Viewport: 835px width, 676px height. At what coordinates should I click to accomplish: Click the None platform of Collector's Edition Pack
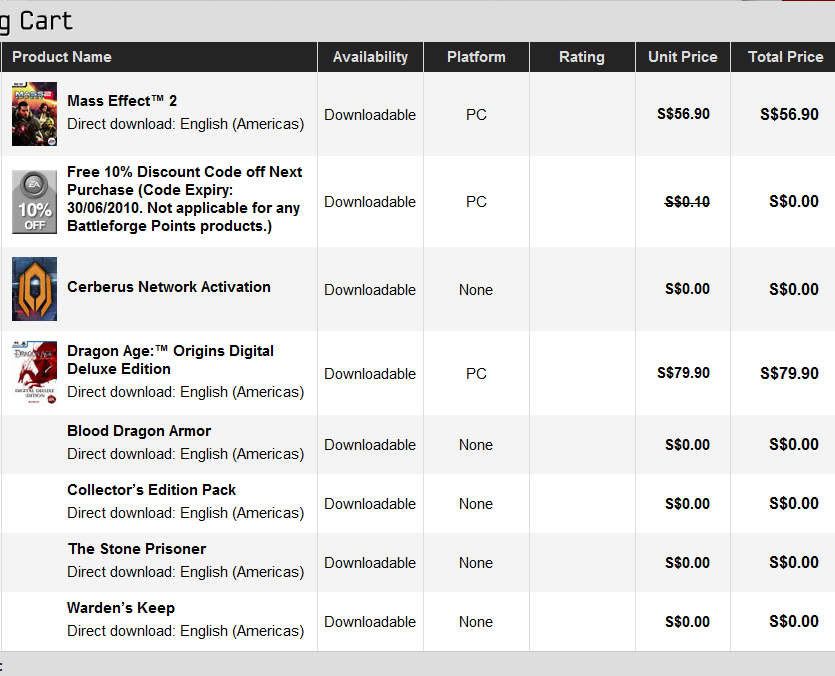tap(476, 504)
